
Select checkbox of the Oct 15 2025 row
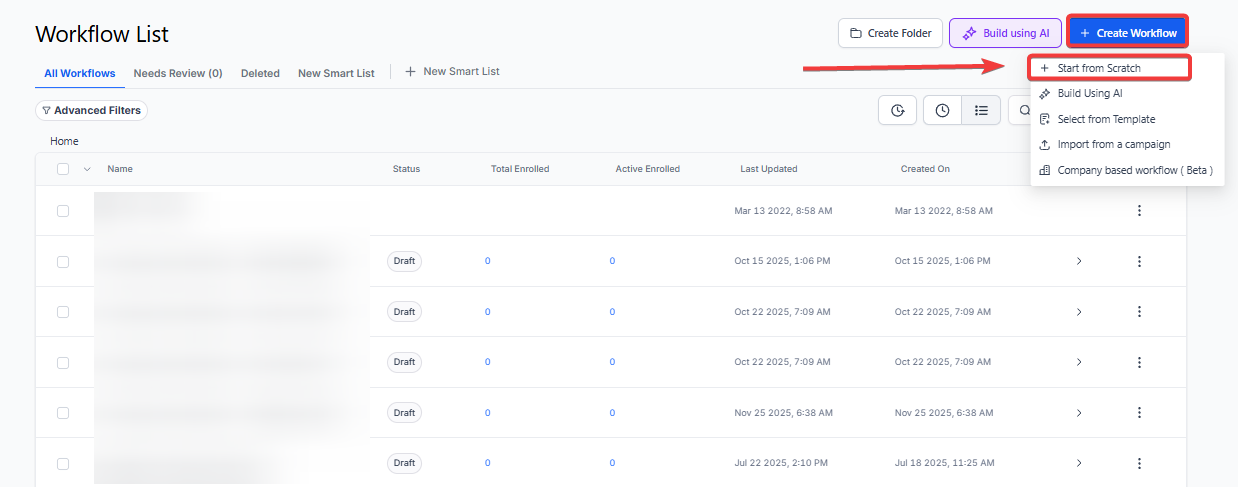(63, 261)
